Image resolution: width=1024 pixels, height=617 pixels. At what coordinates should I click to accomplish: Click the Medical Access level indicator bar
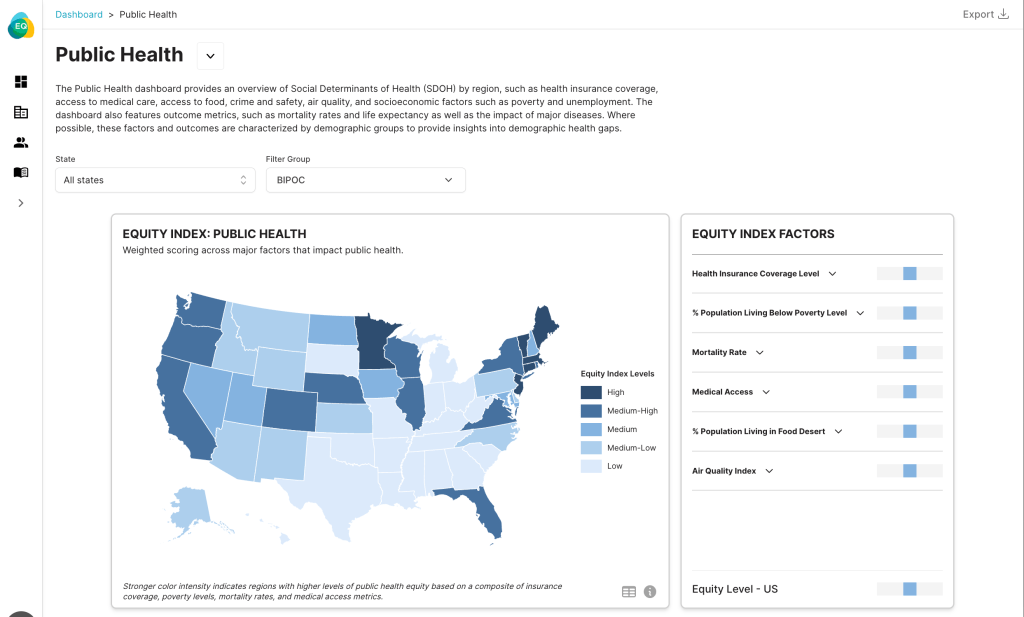[x=909, y=392]
